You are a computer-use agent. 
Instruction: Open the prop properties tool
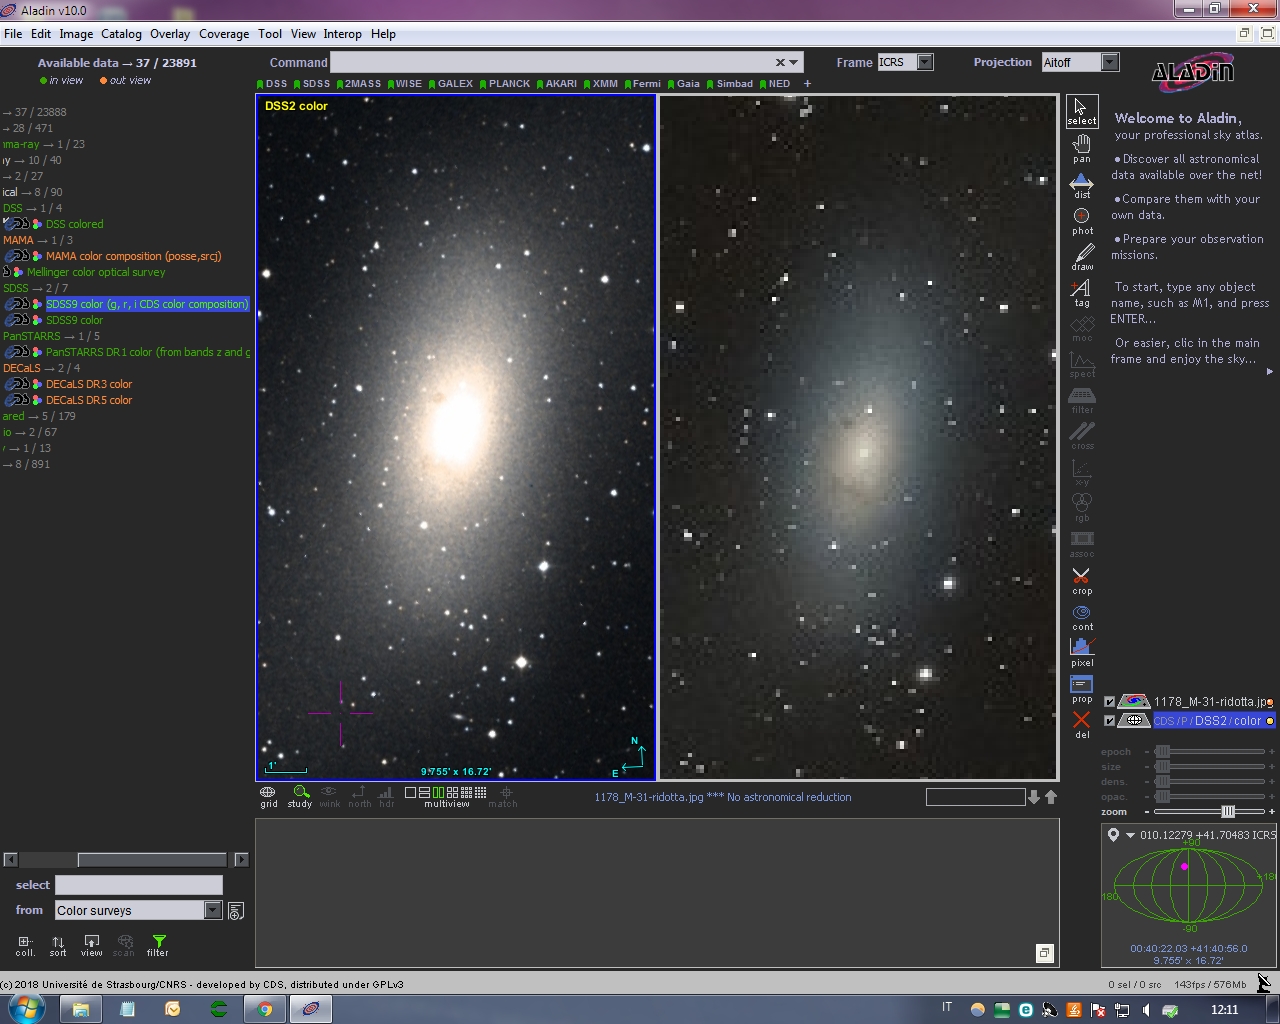(x=1082, y=689)
